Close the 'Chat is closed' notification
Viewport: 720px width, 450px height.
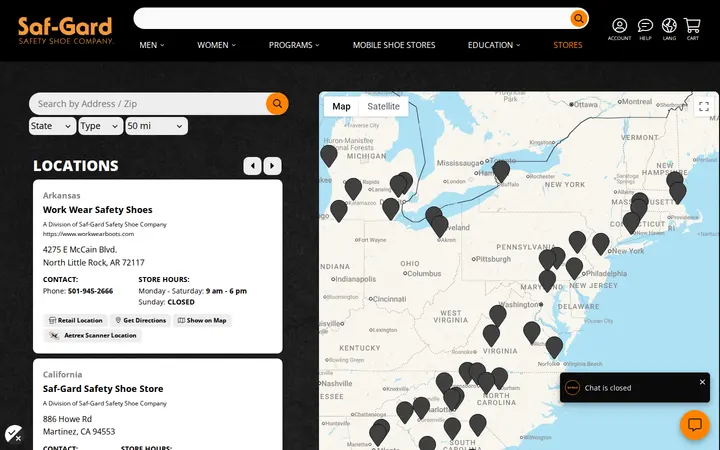coord(702,382)
